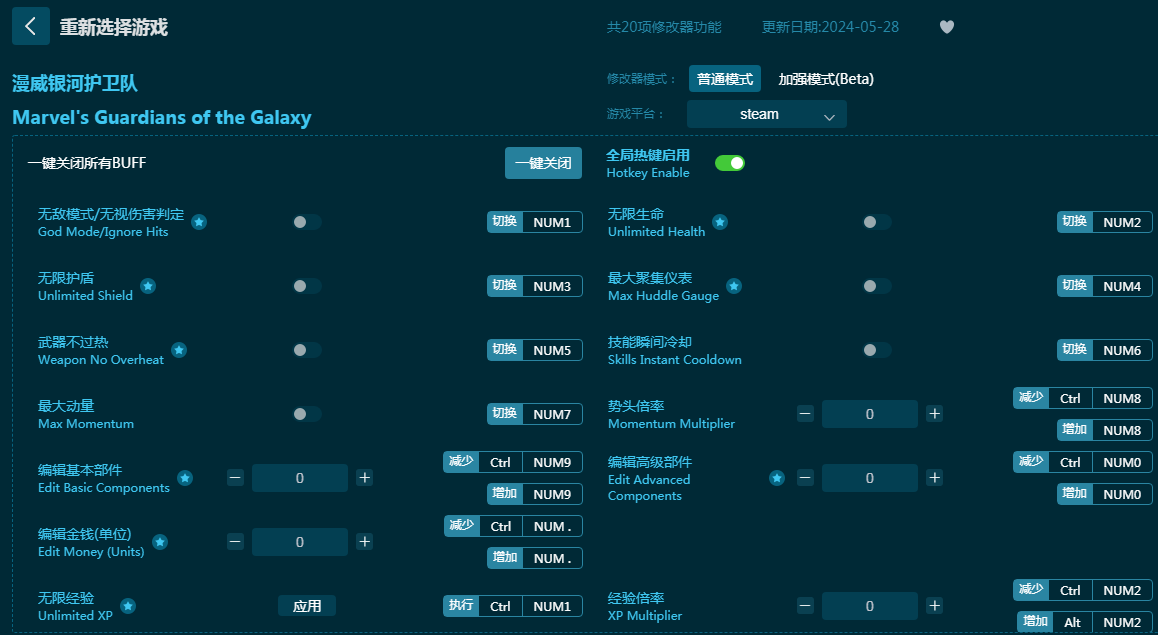This screenshot has width=1158, height=635.
Task: Click 增加 NUM9 hotkey for Basic Components
Action: click(535, 494)
